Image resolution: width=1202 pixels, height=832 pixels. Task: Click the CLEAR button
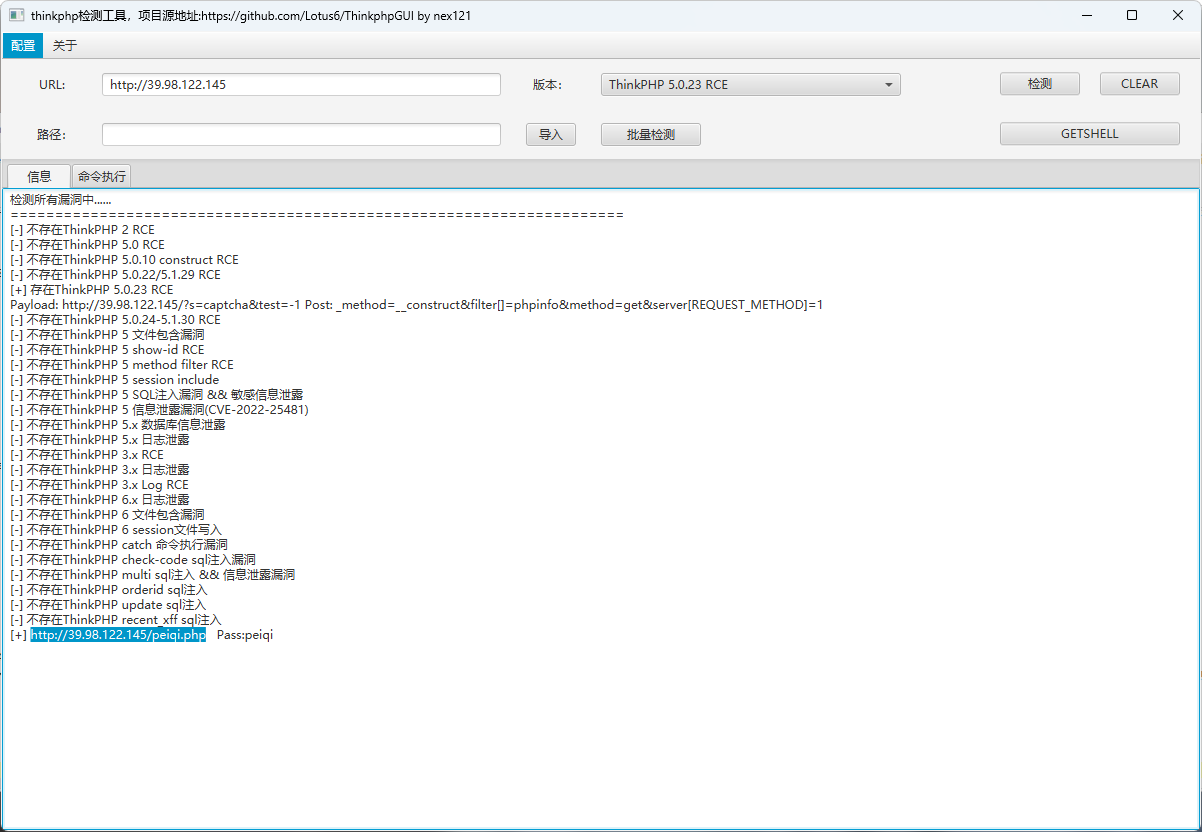pyautogui.click(x=1140, y=84)
